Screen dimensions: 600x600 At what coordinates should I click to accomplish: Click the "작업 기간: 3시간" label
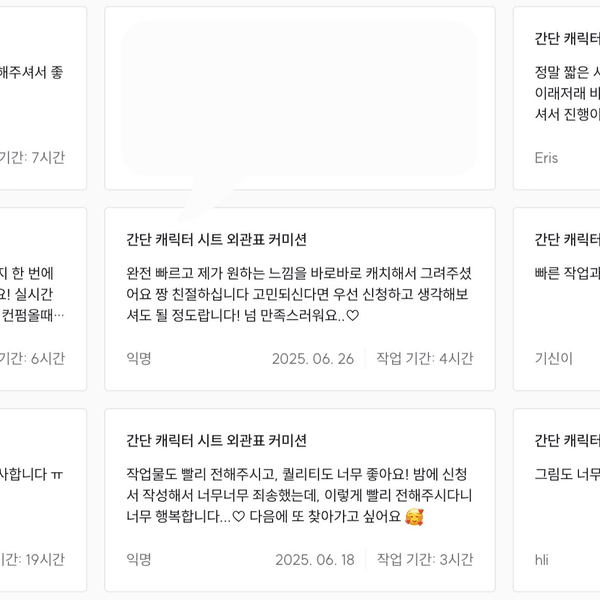tap(424, 559)
